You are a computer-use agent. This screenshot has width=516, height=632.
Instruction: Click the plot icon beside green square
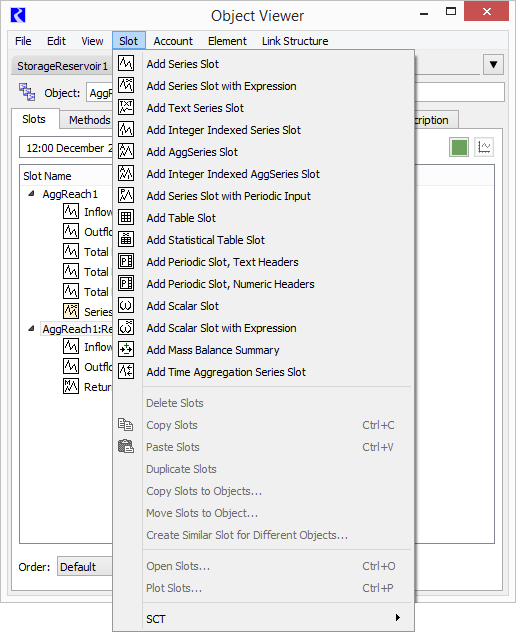(x=484, y=147)
